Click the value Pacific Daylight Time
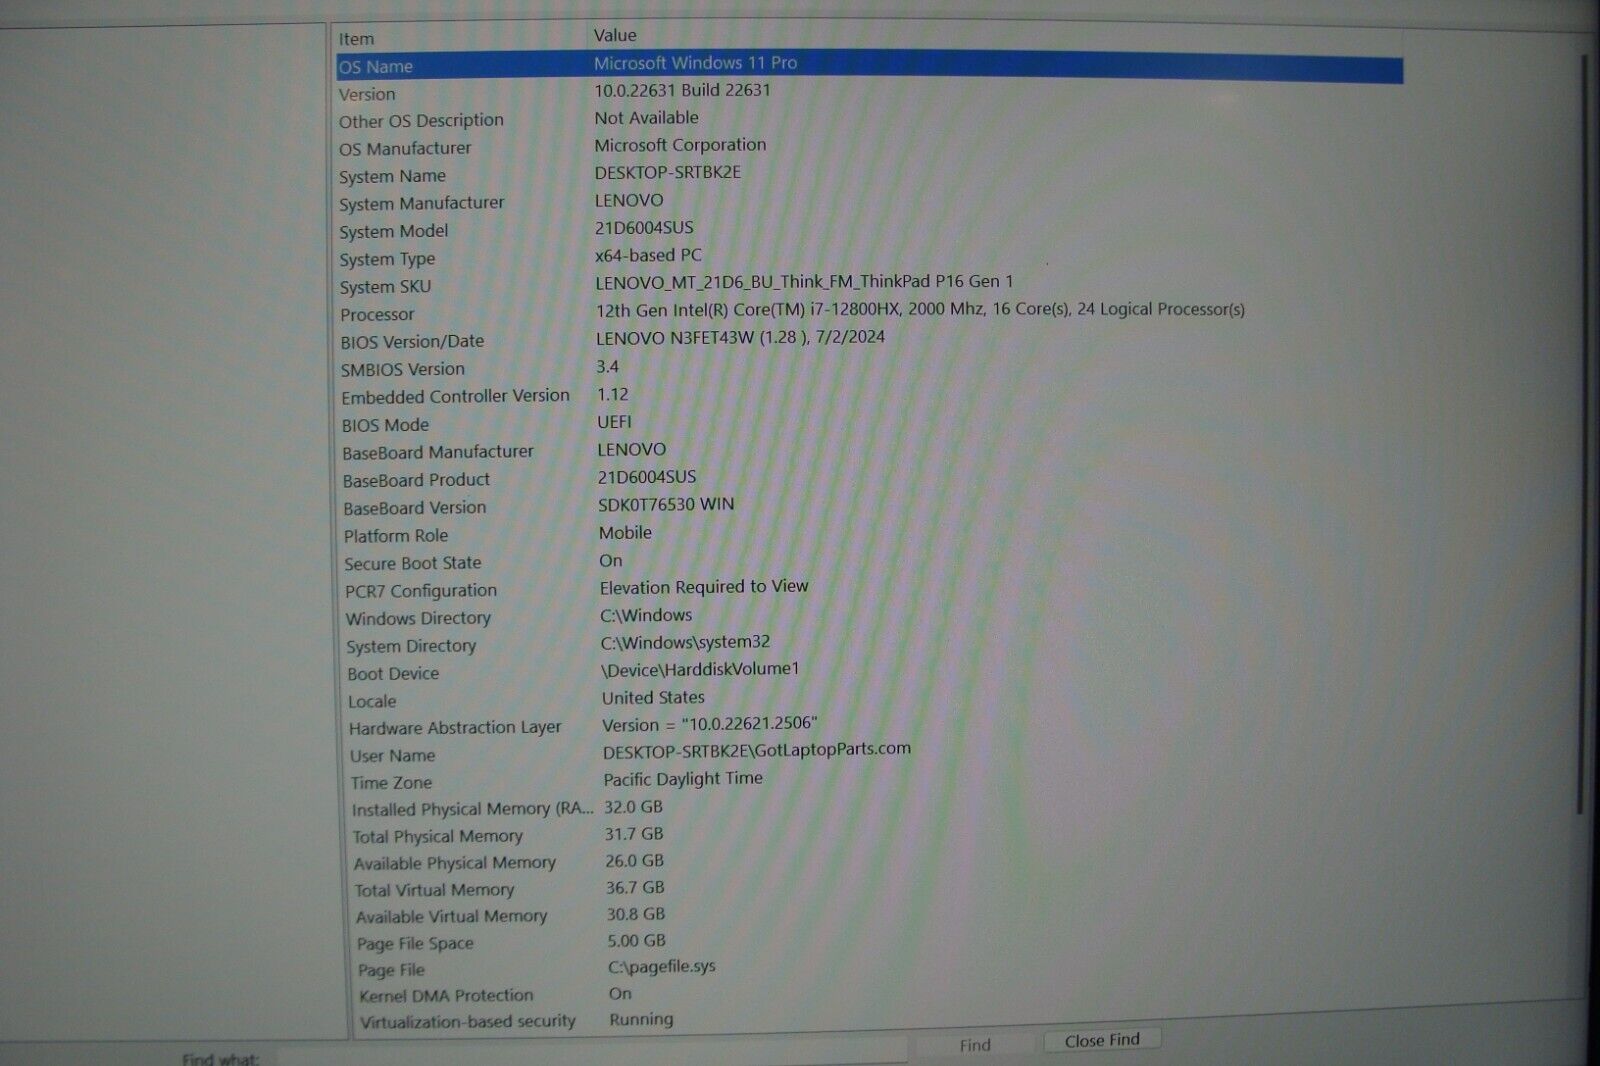The height and width of the screenshot is (1066, 1600). [x=683, y=779]
